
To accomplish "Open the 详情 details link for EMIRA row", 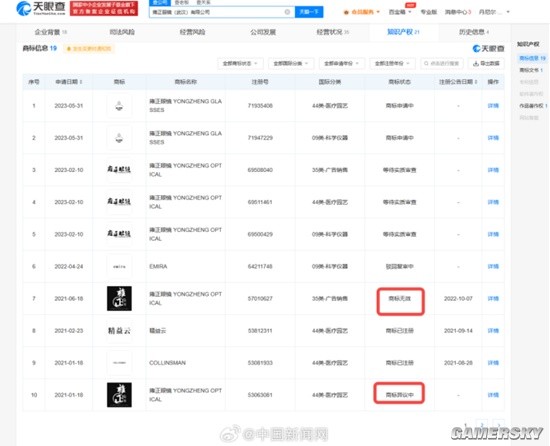I will [x=493, y=266].
